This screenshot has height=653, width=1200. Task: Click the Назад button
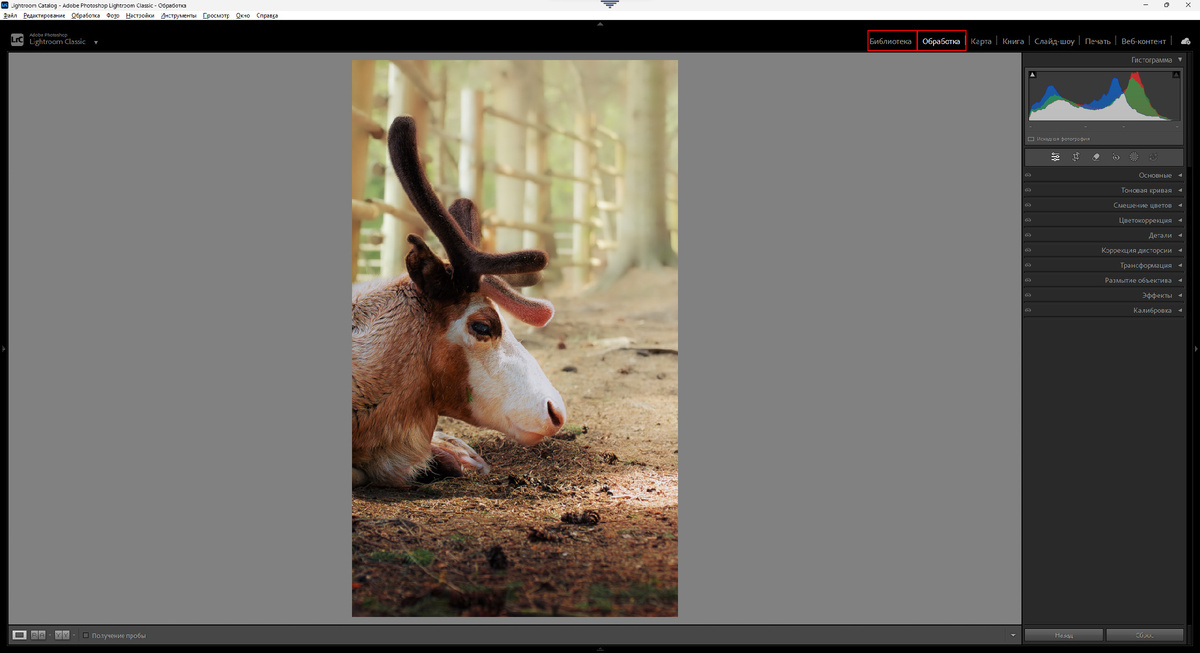coord(1064,635)
